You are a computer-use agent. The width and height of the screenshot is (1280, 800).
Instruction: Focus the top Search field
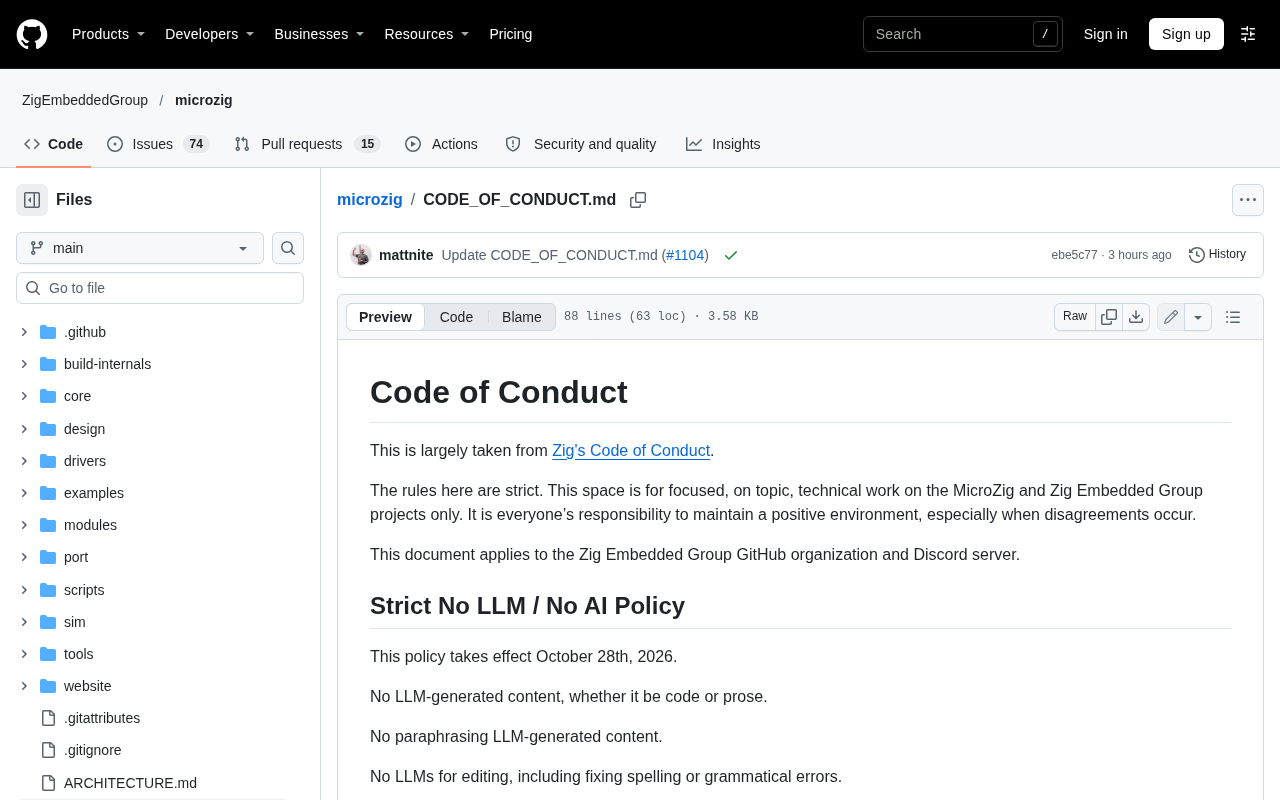click(x=963, y=34)
